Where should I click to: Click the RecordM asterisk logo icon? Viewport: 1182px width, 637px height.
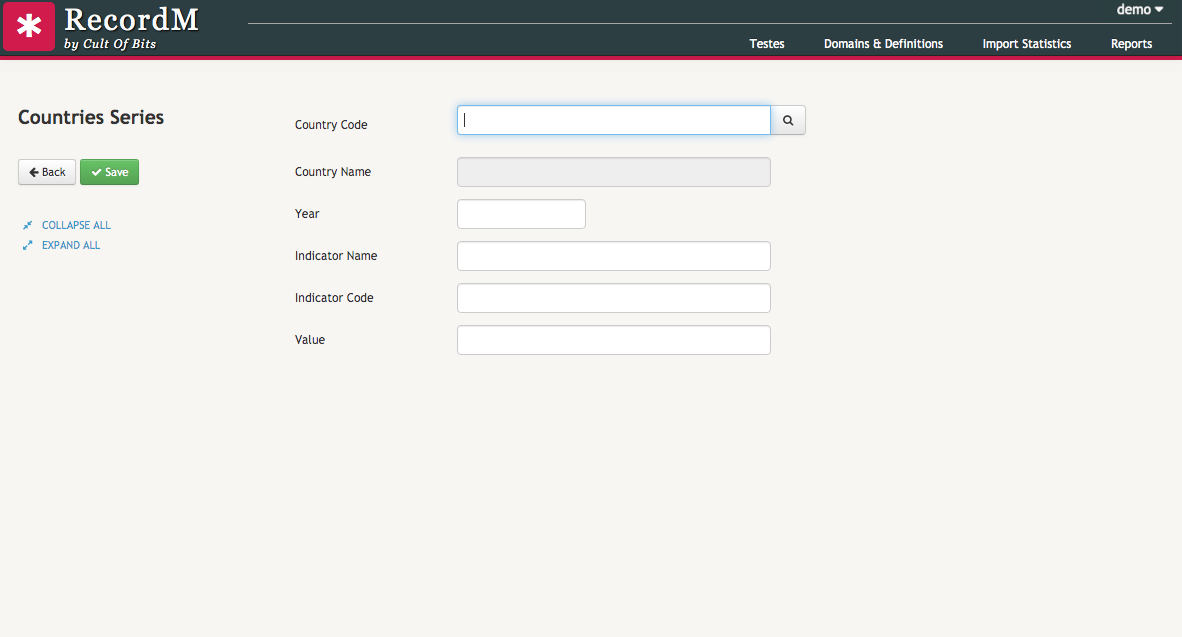[x=29, y=26]
